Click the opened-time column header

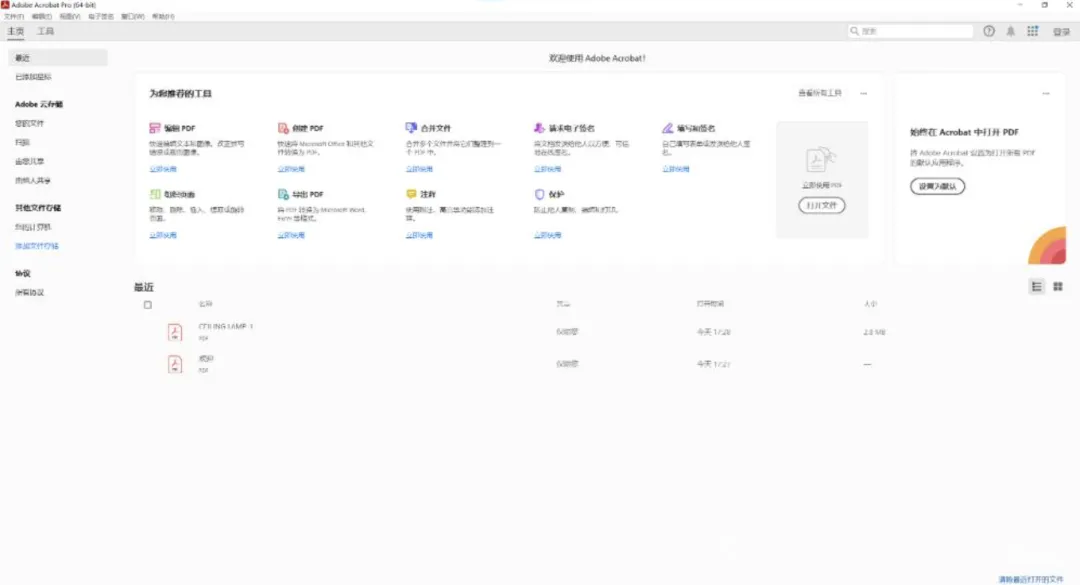[710, 304]
